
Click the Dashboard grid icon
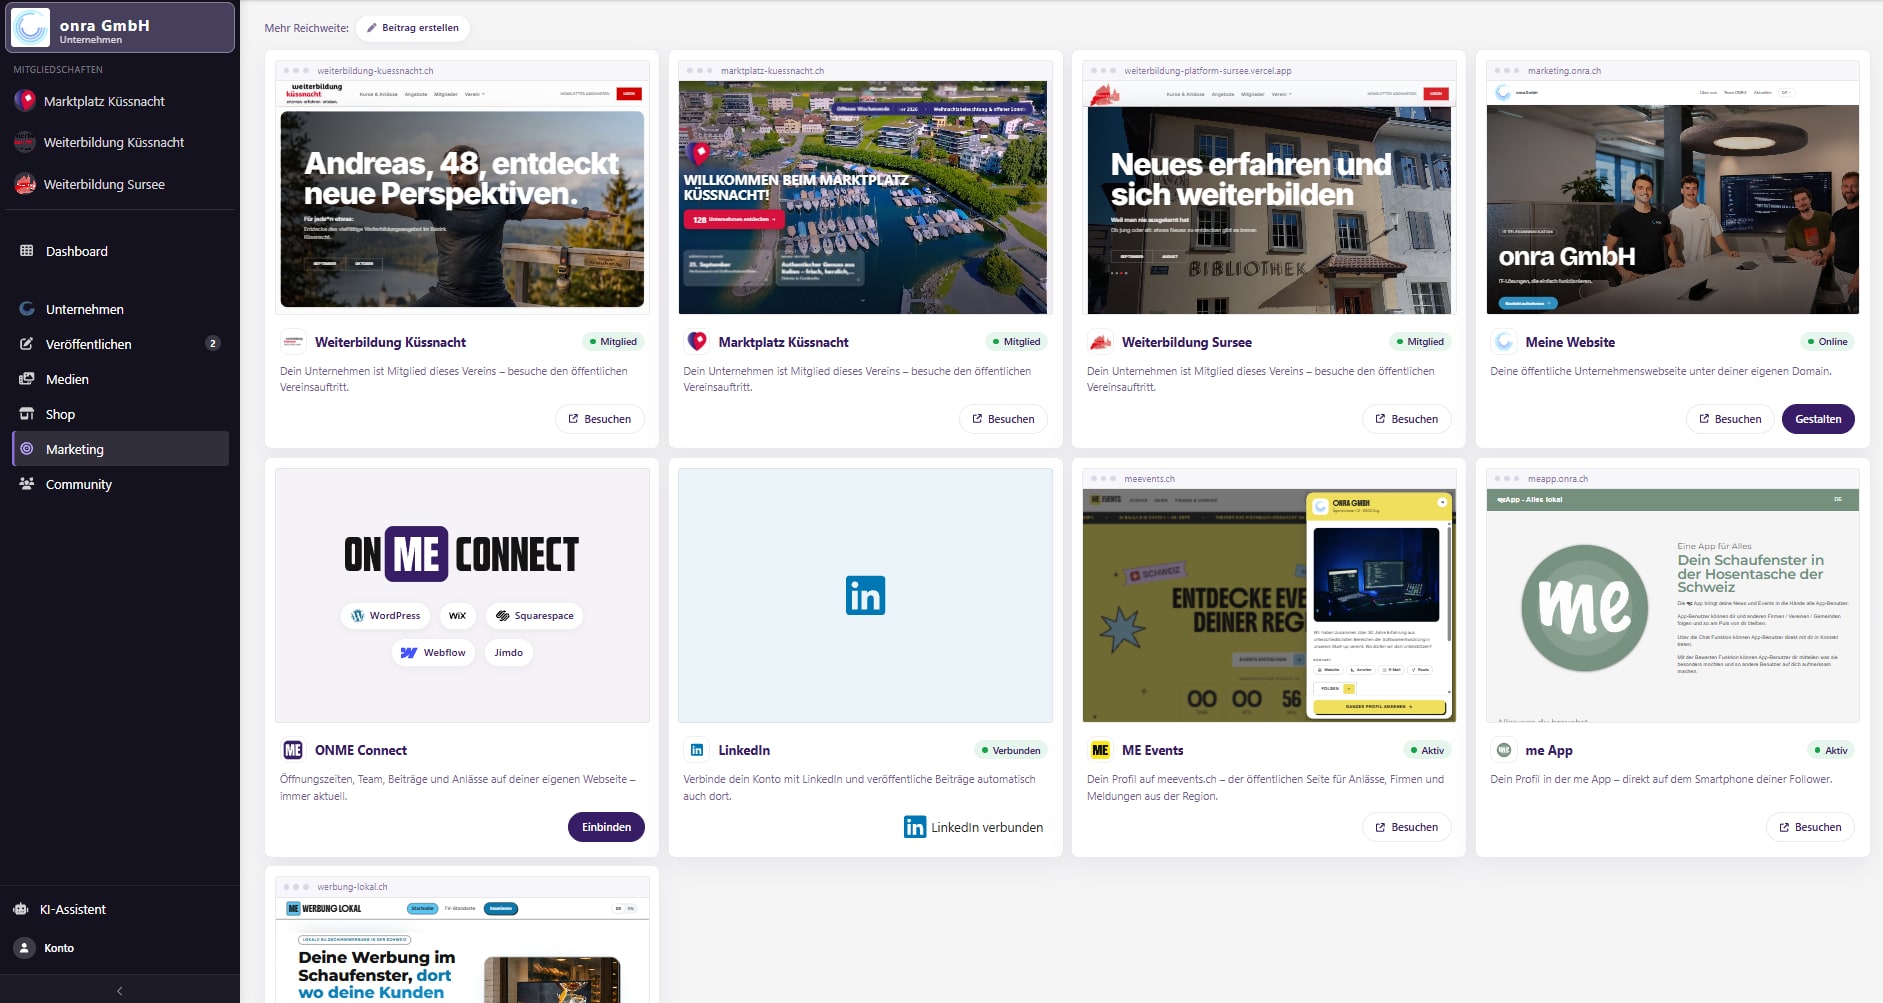27,251
